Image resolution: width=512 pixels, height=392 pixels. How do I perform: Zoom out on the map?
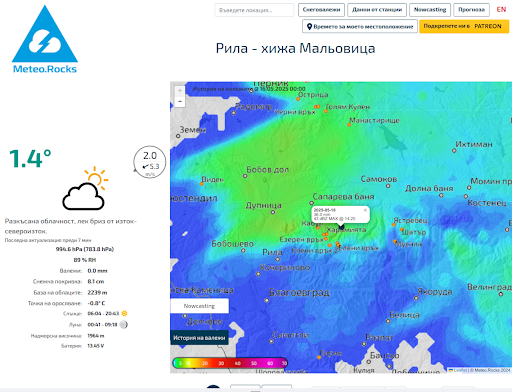pos(180,101)
